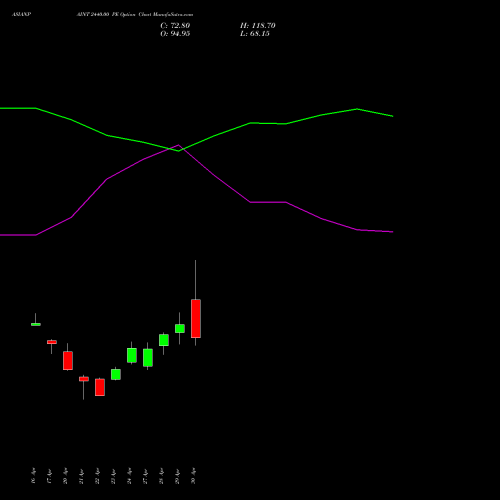
Task: Click the '16 Apr' date axis label
Action: coord(33,476)
